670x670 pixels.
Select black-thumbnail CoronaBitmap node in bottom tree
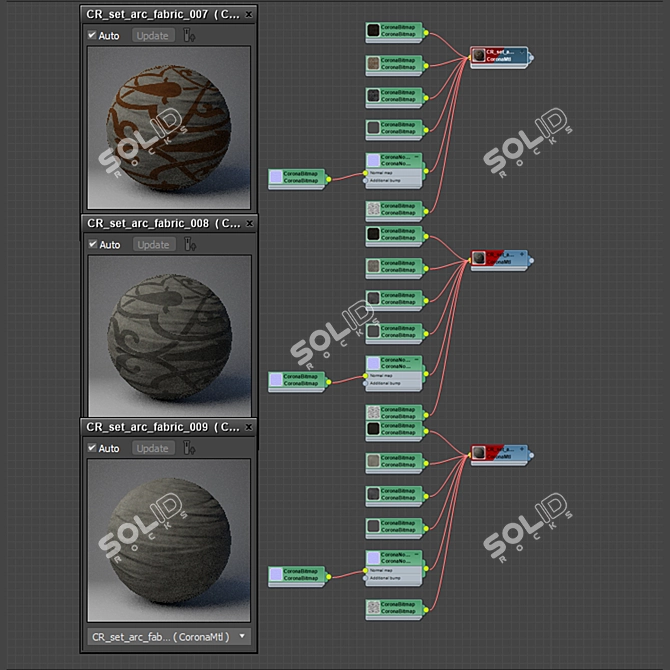(394, 429)
